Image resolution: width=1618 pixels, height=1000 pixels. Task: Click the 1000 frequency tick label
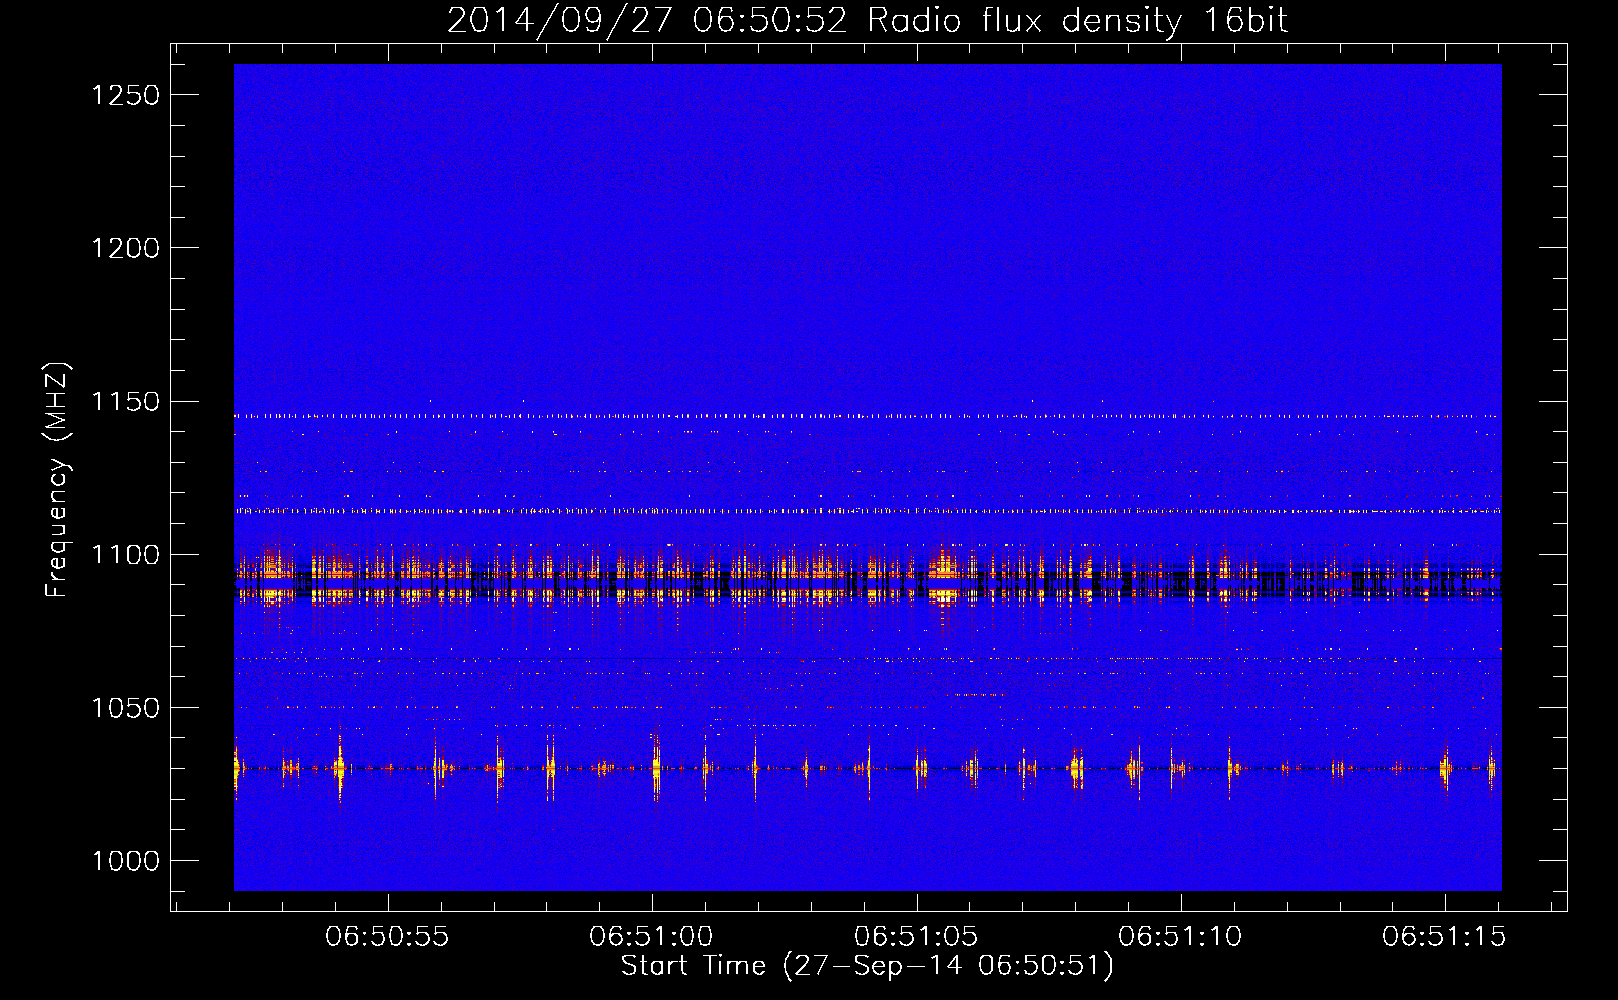[x=126, y=861]
